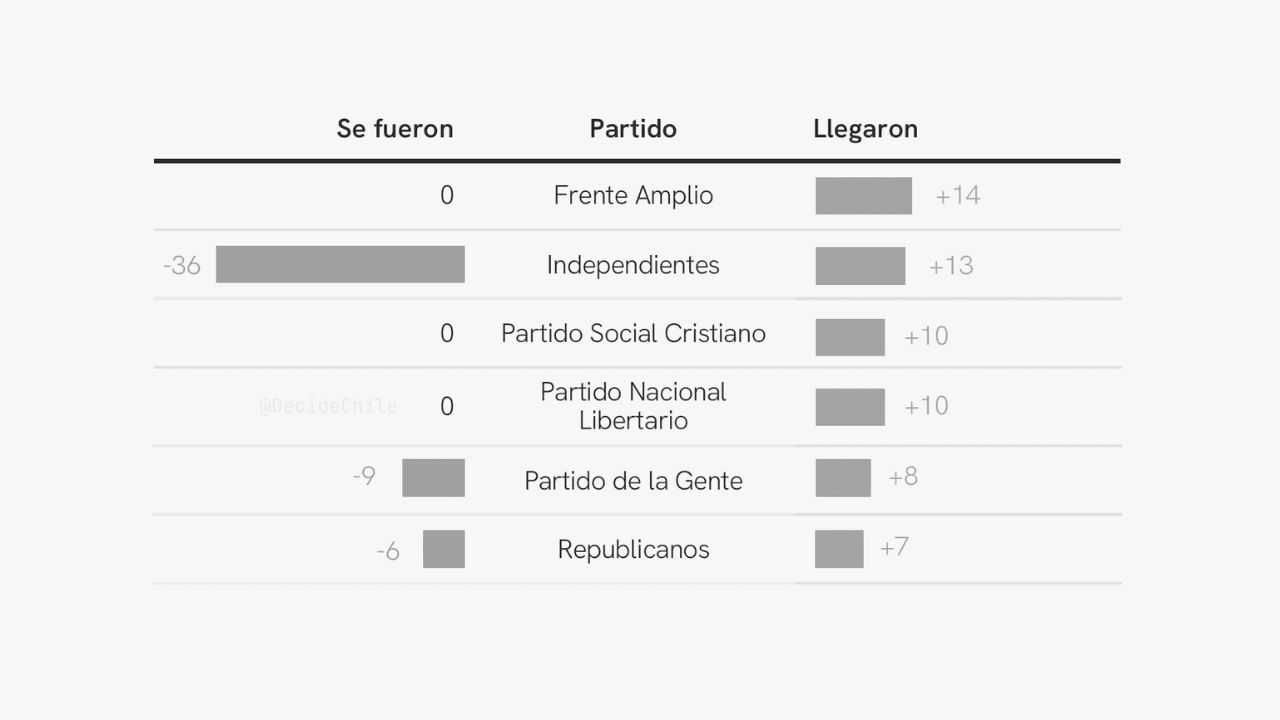Viewport: 1280px width, 720px height.
Task: Click the "Llegaron" column header
Action: (865, 129)
